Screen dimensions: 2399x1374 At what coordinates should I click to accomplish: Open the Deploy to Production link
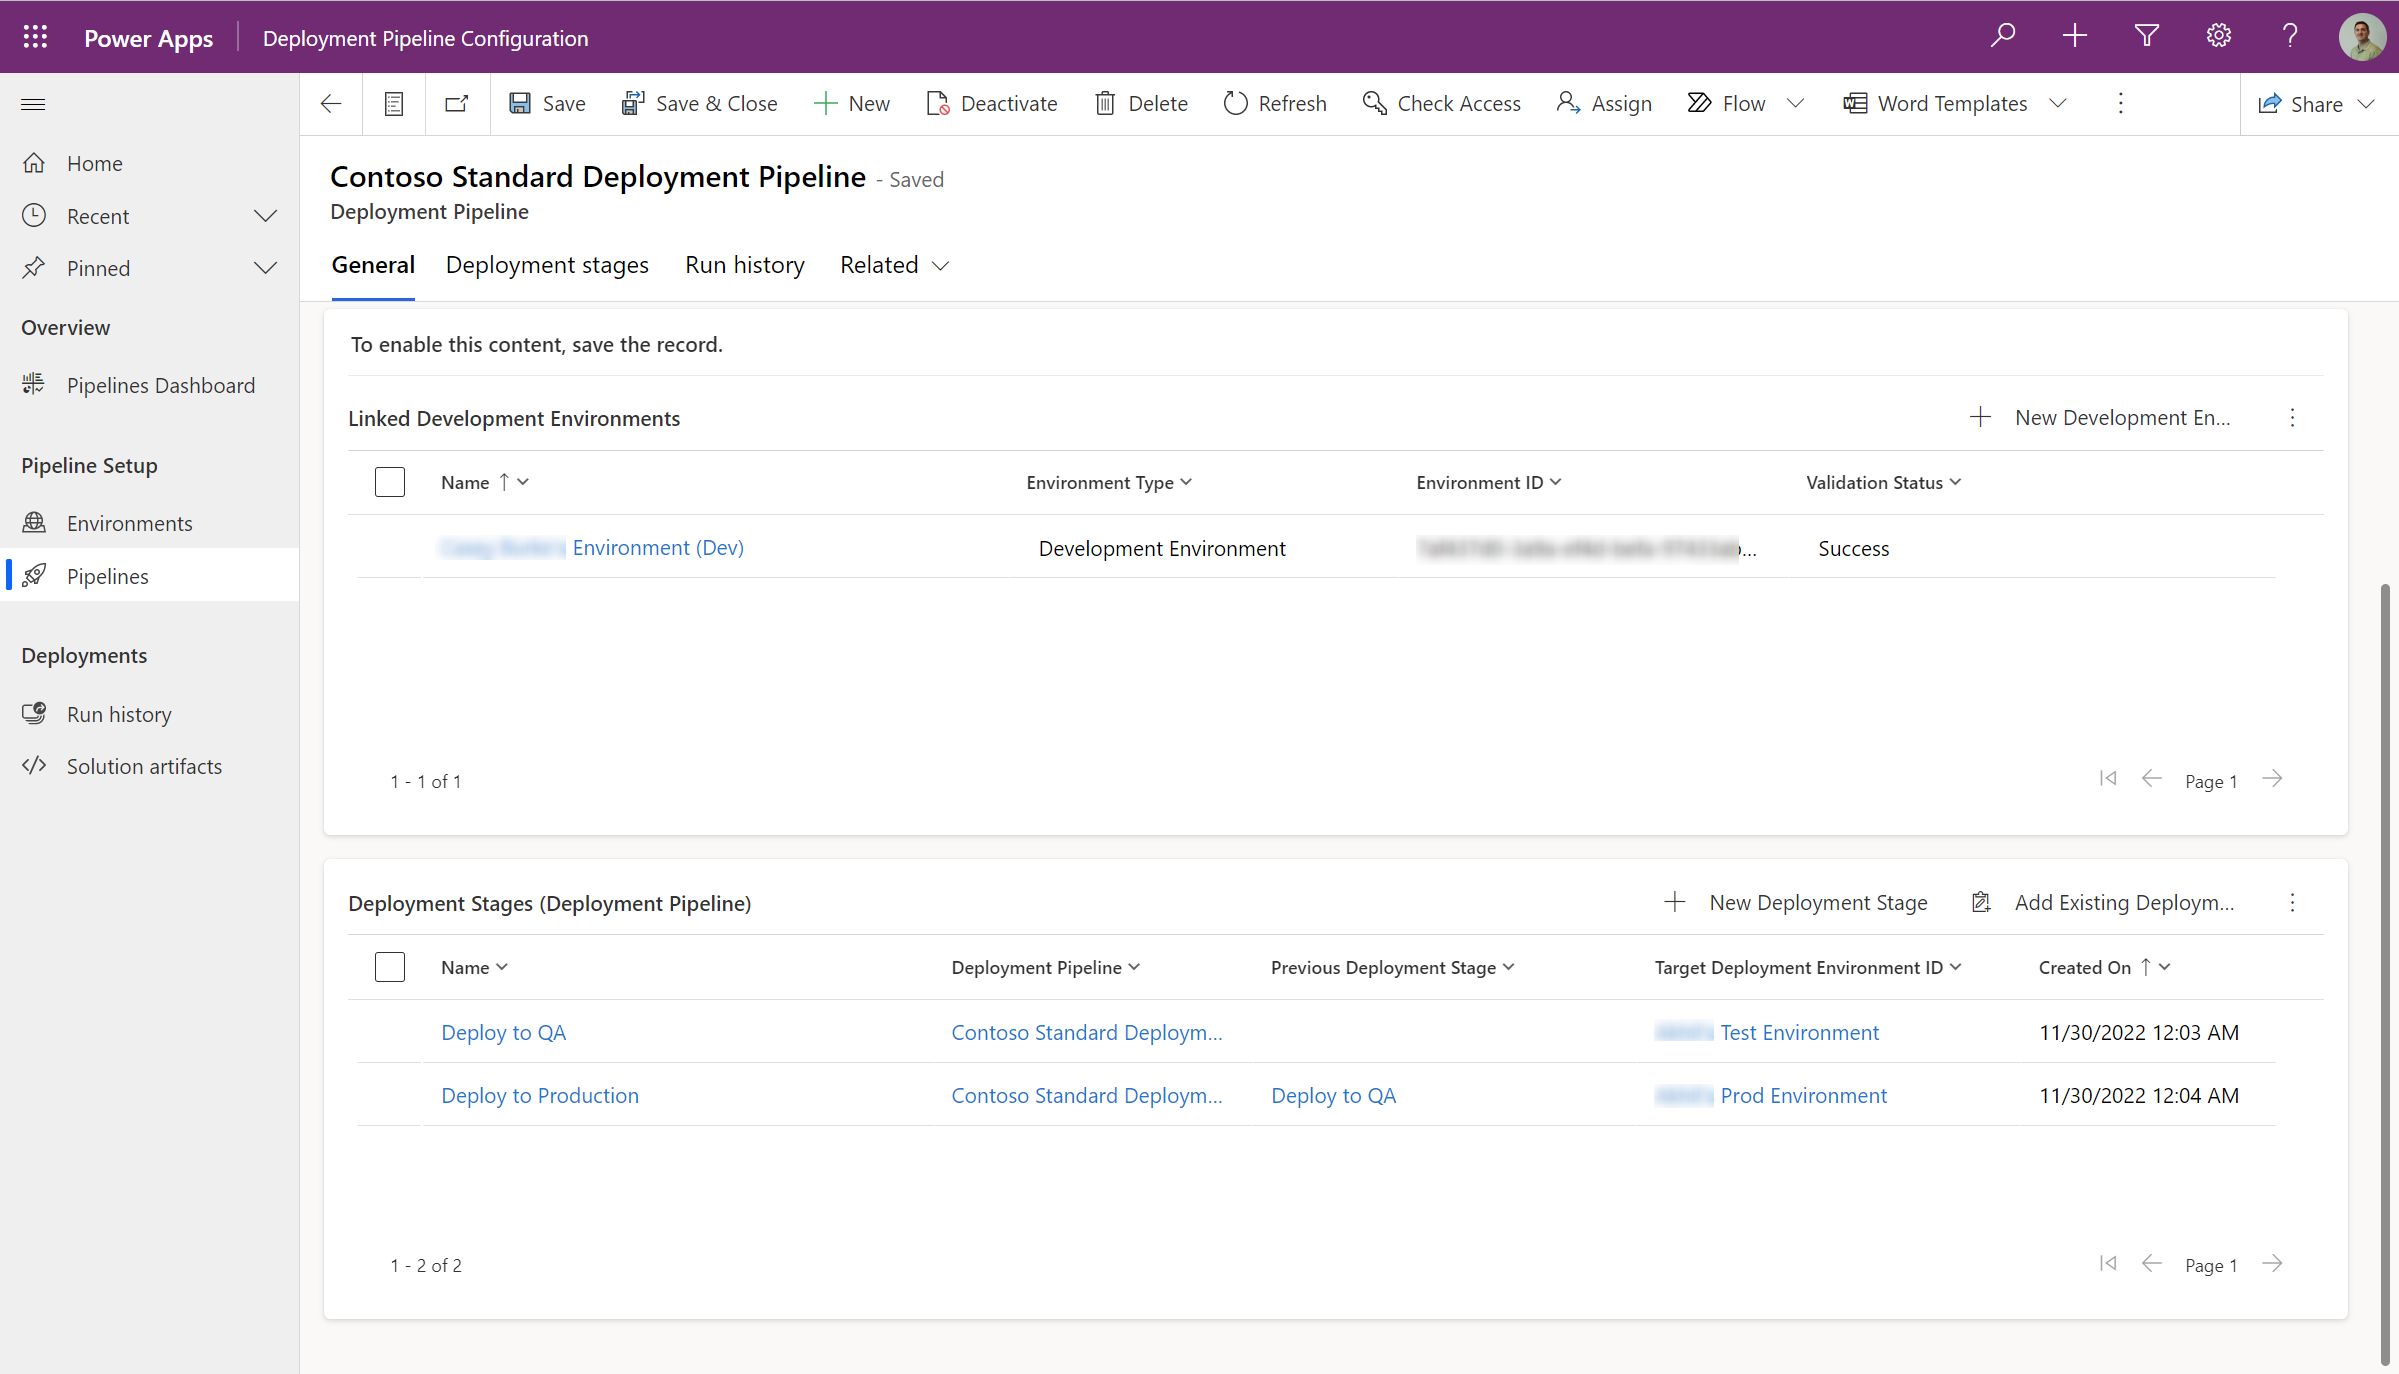click(x=540, y=1095)
